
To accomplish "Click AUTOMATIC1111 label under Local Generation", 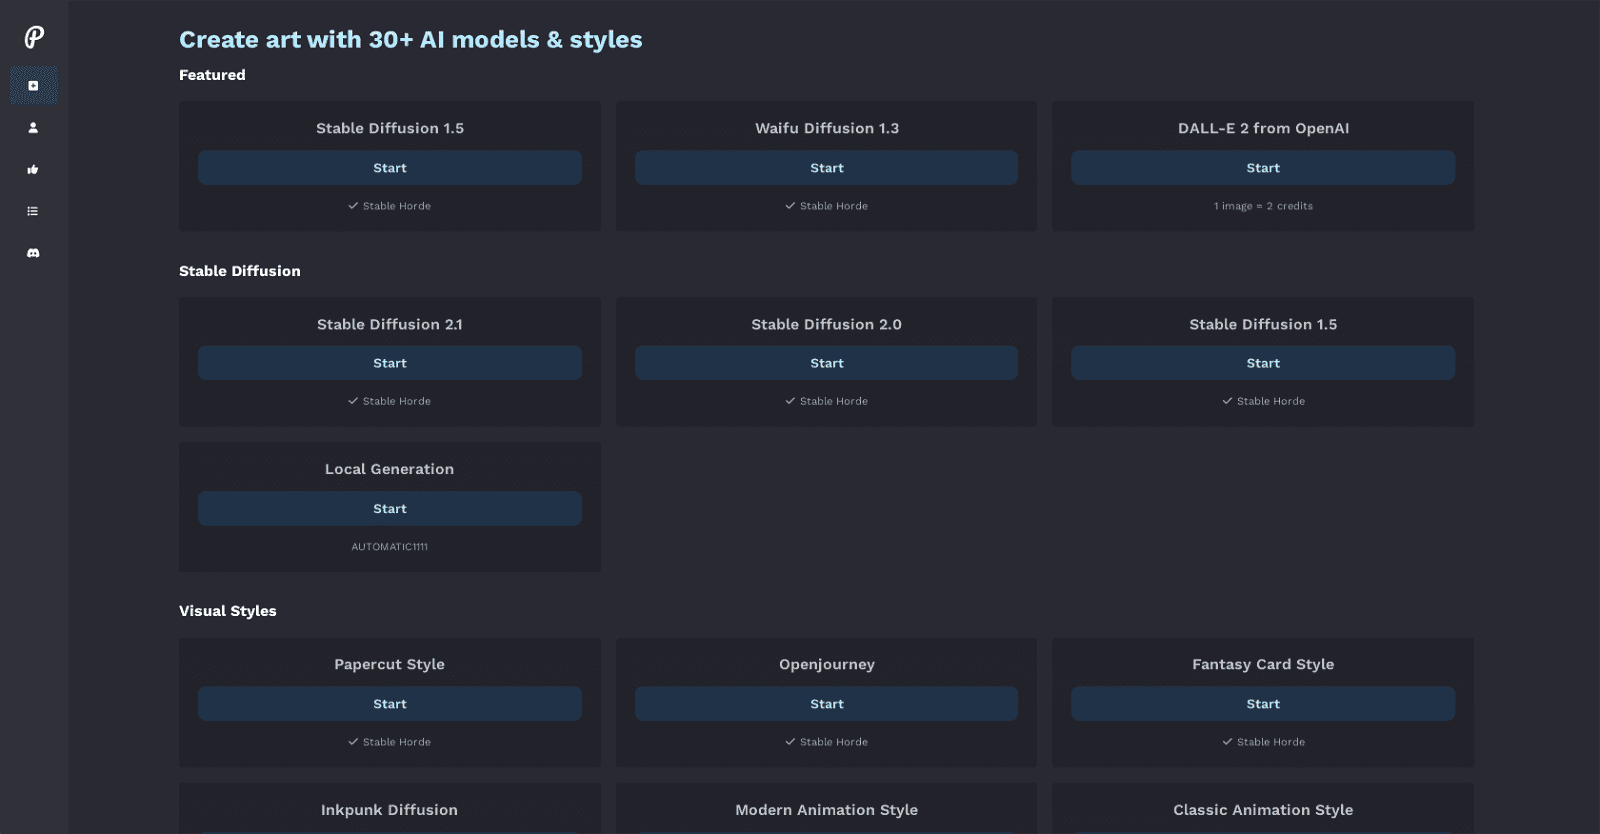I will point(389,547).
